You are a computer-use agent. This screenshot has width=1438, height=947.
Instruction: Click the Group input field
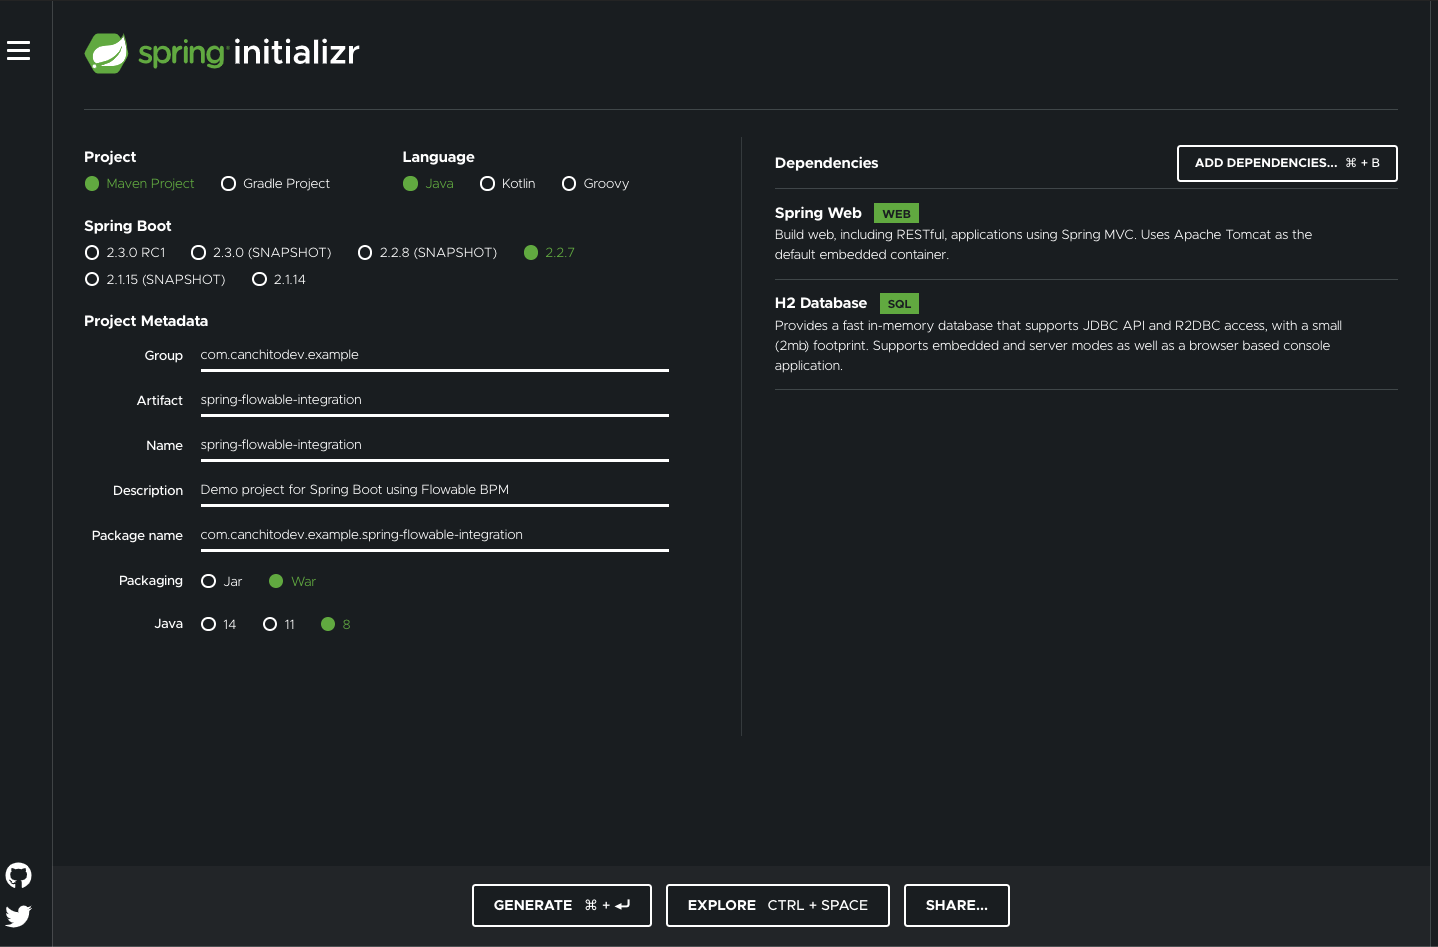(x=435, y=355)
